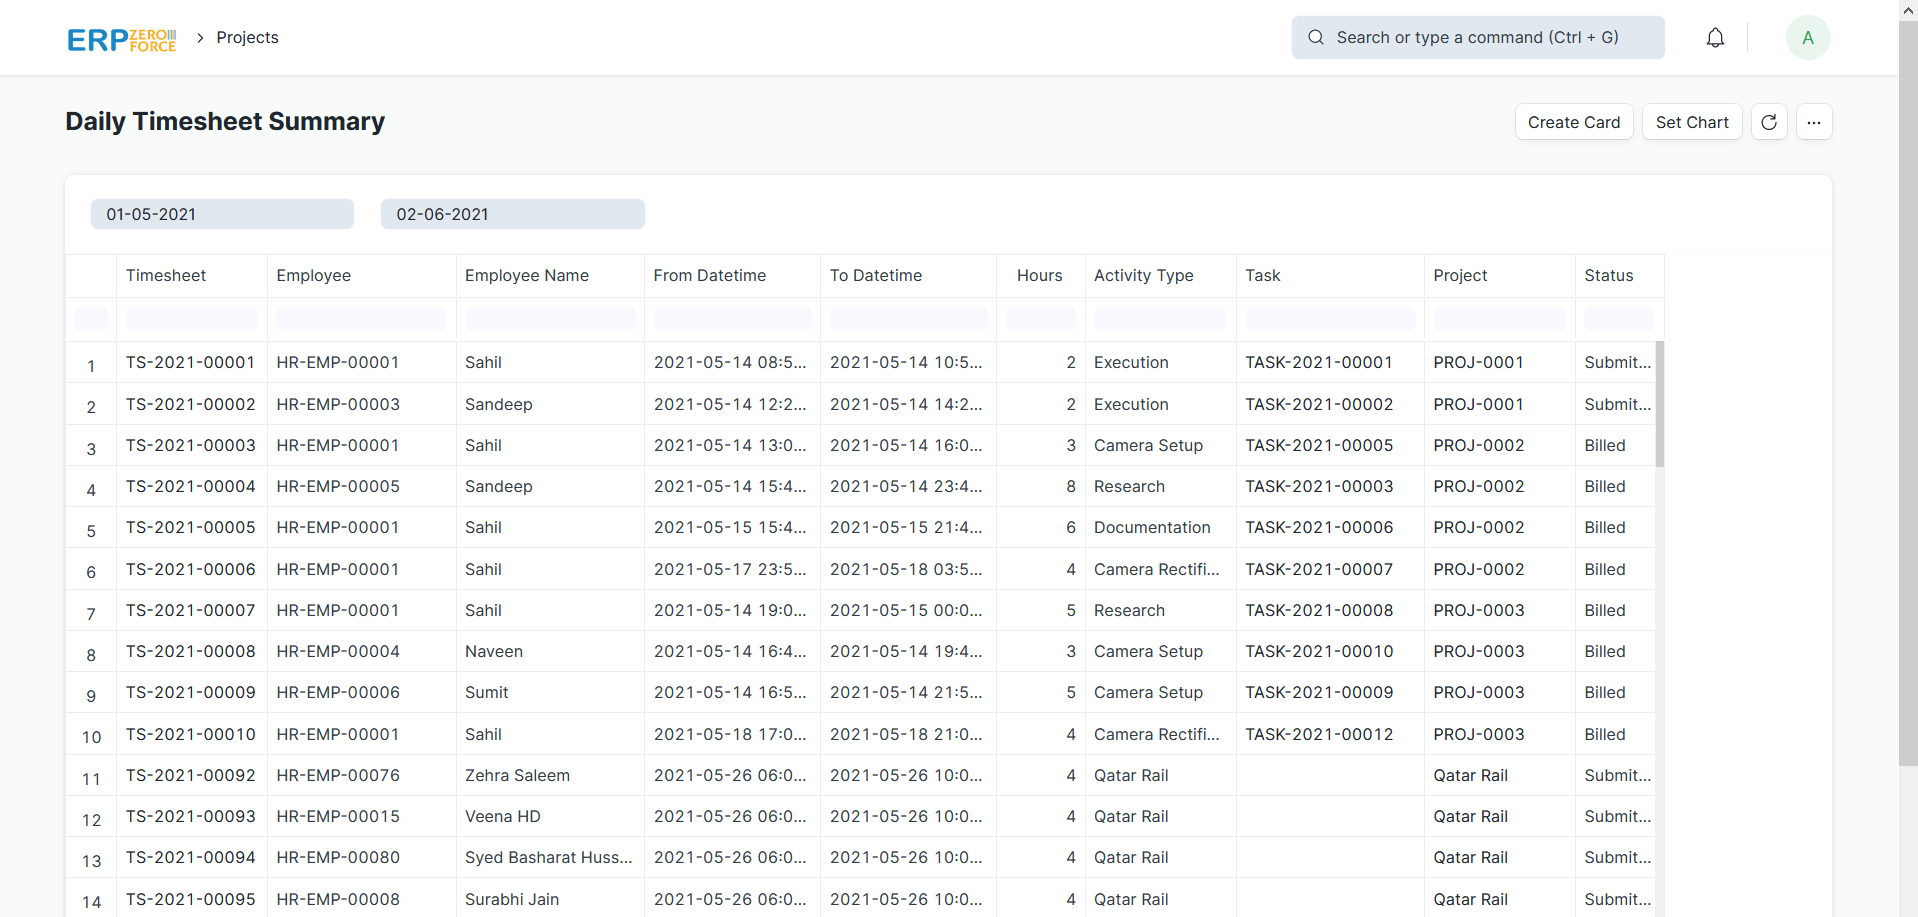The width and height of the screenshot is (1918, 917).
Task: Open the three-dots more options menu
Action: point(1814,122)
